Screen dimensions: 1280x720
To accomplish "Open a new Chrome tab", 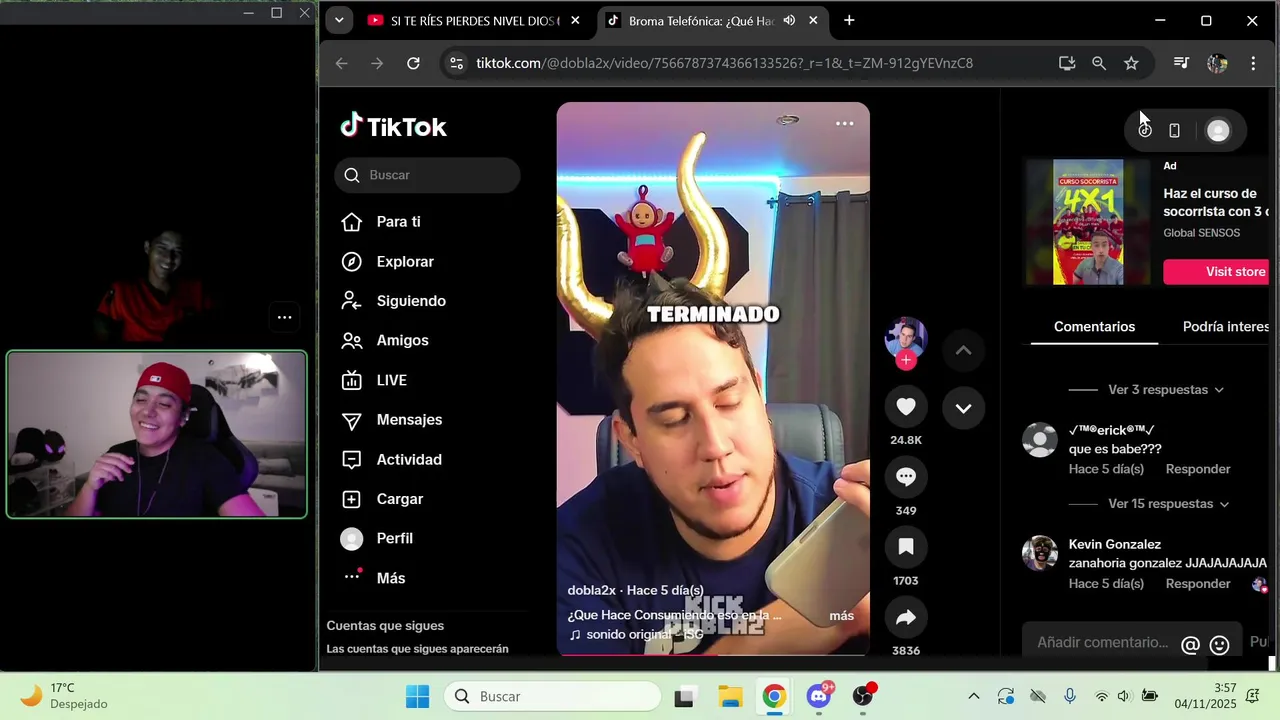I will tap(849, 21).
